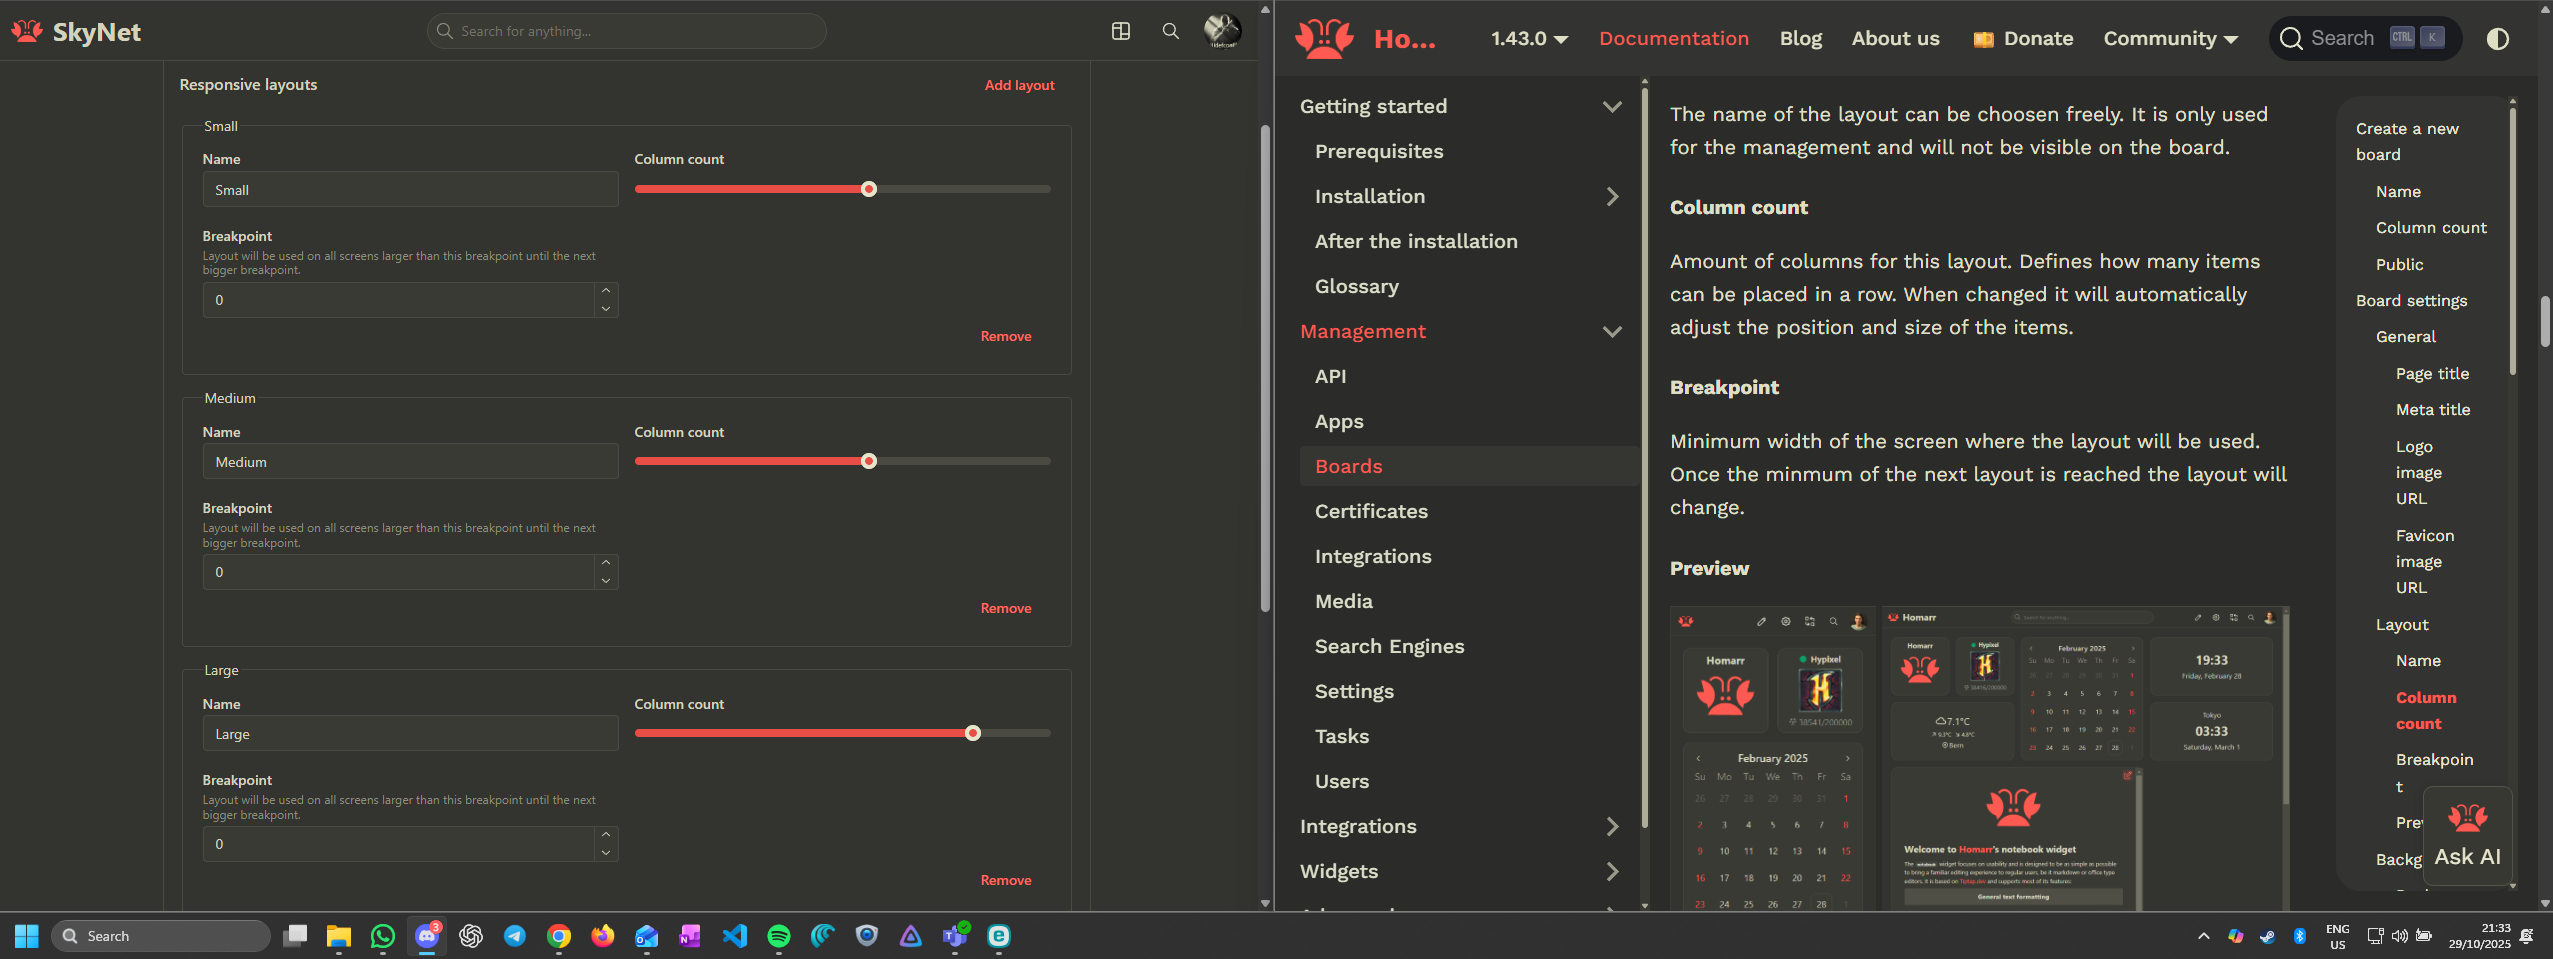Increment the Large layout breakpoint value

pyautogui.click(x=606, y=835)
